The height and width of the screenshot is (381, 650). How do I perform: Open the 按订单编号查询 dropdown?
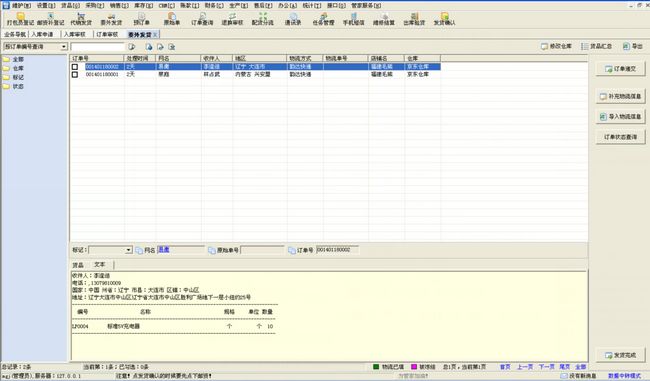(x=64, y=47)
